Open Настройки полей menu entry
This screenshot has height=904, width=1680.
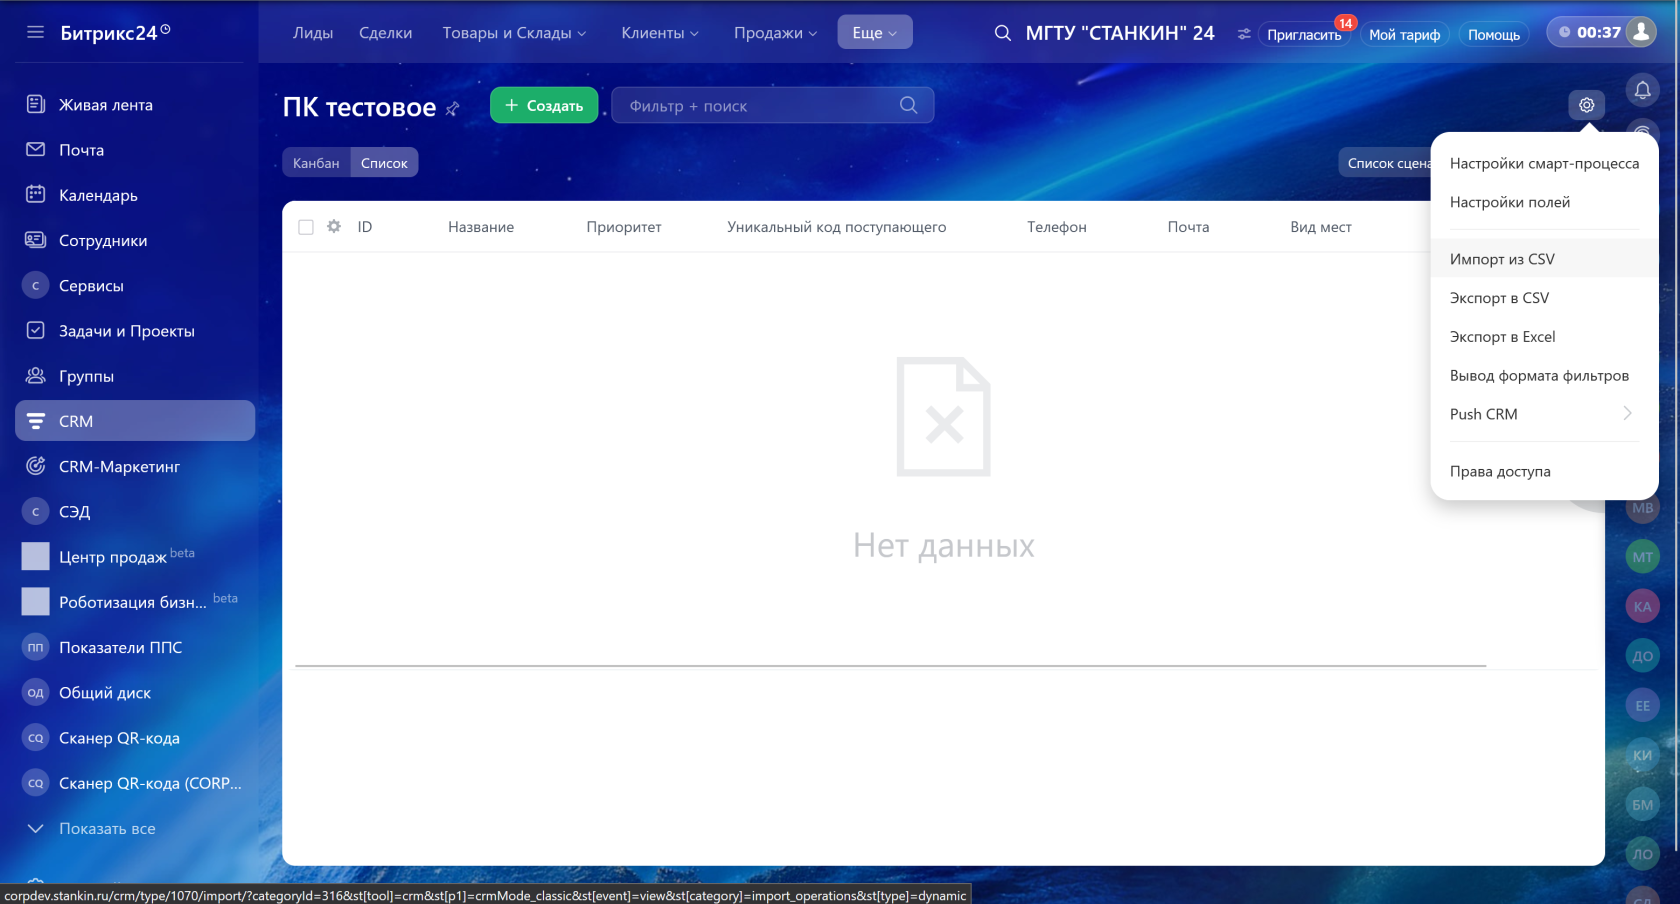click(x=1544, y=202)
